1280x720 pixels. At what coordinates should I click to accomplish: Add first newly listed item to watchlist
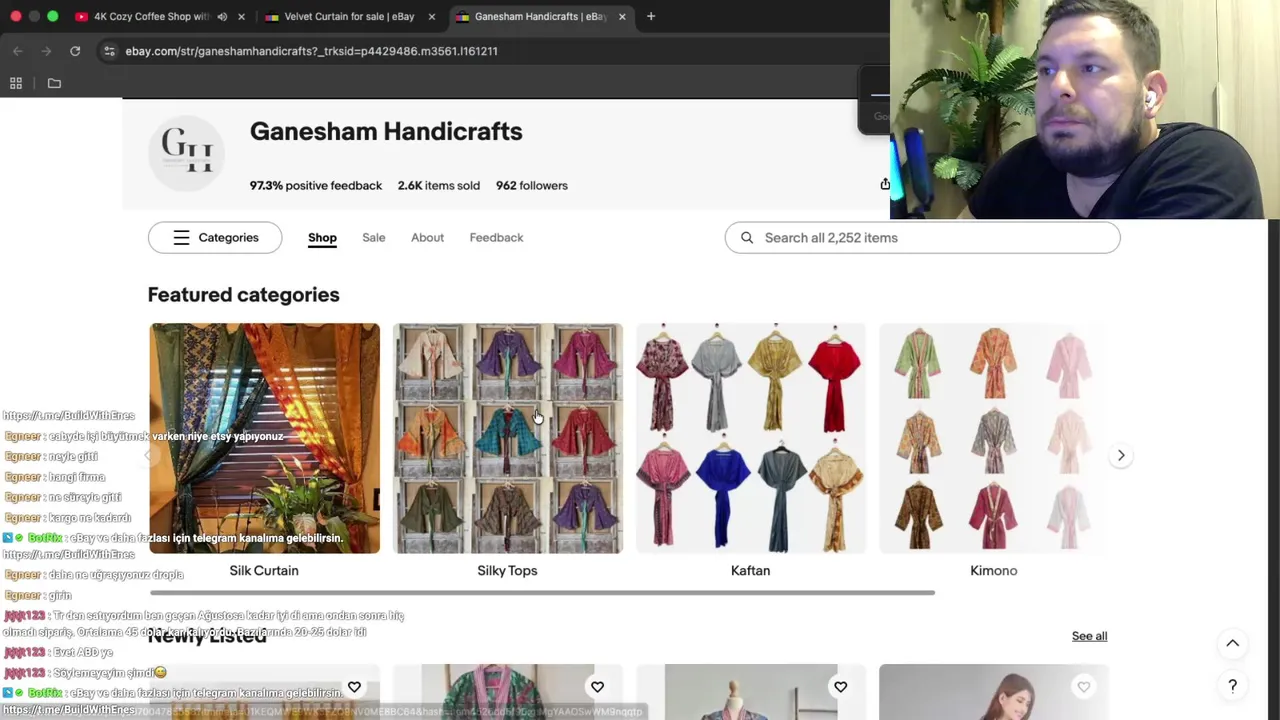[354, 687]
